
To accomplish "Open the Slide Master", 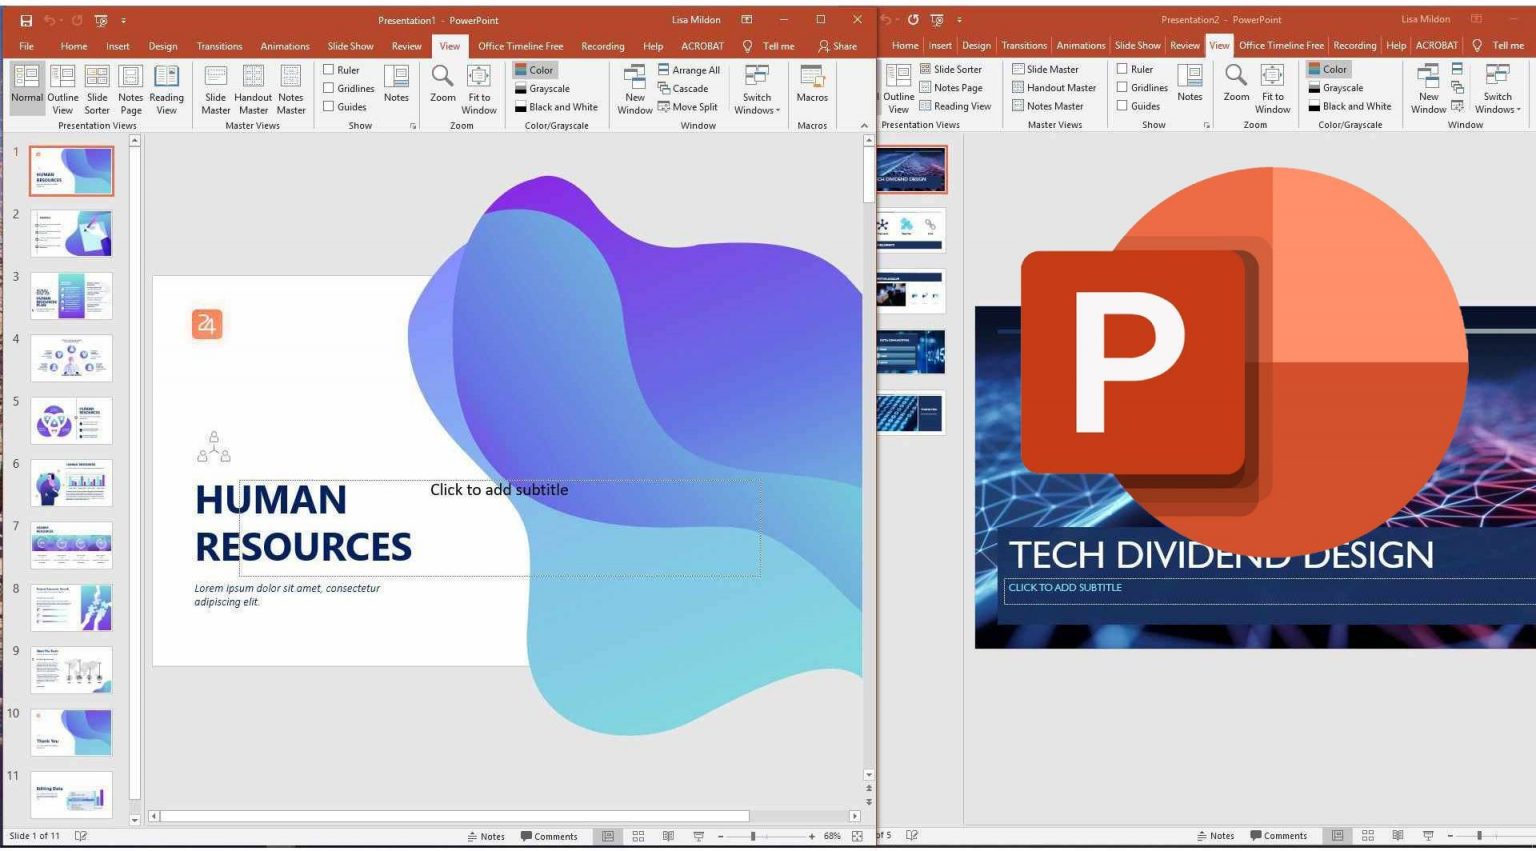I will 215,89.
